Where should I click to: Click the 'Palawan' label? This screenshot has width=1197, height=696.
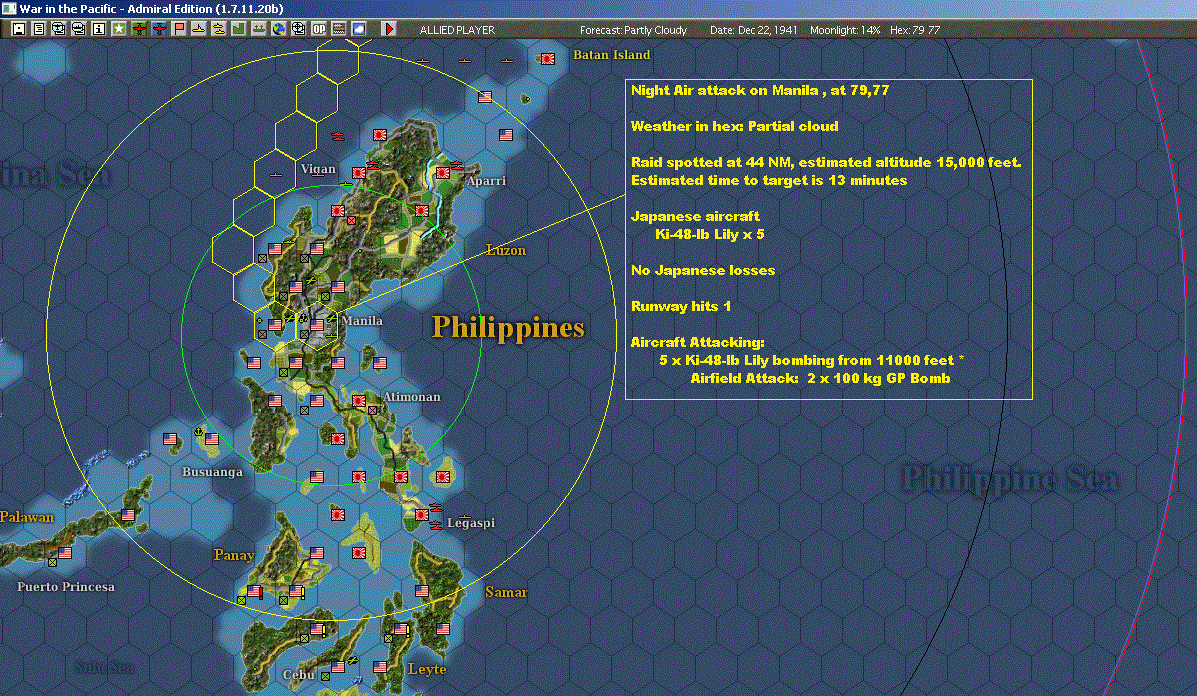(x=27, y=517)
